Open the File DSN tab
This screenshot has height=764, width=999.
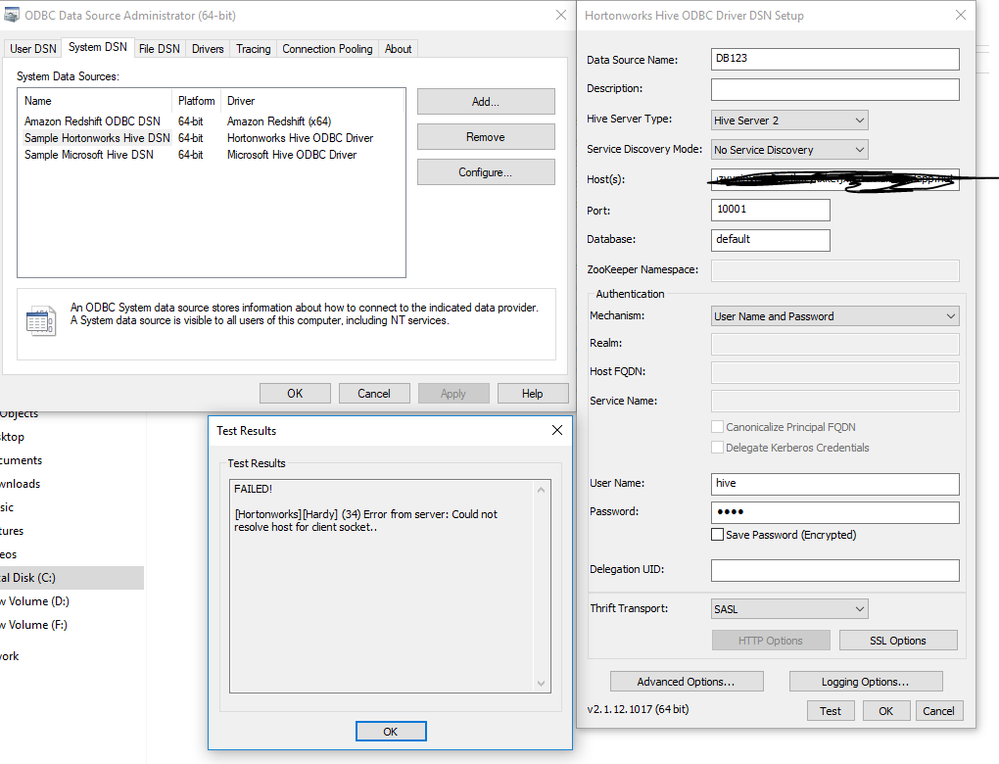point(159,48)
